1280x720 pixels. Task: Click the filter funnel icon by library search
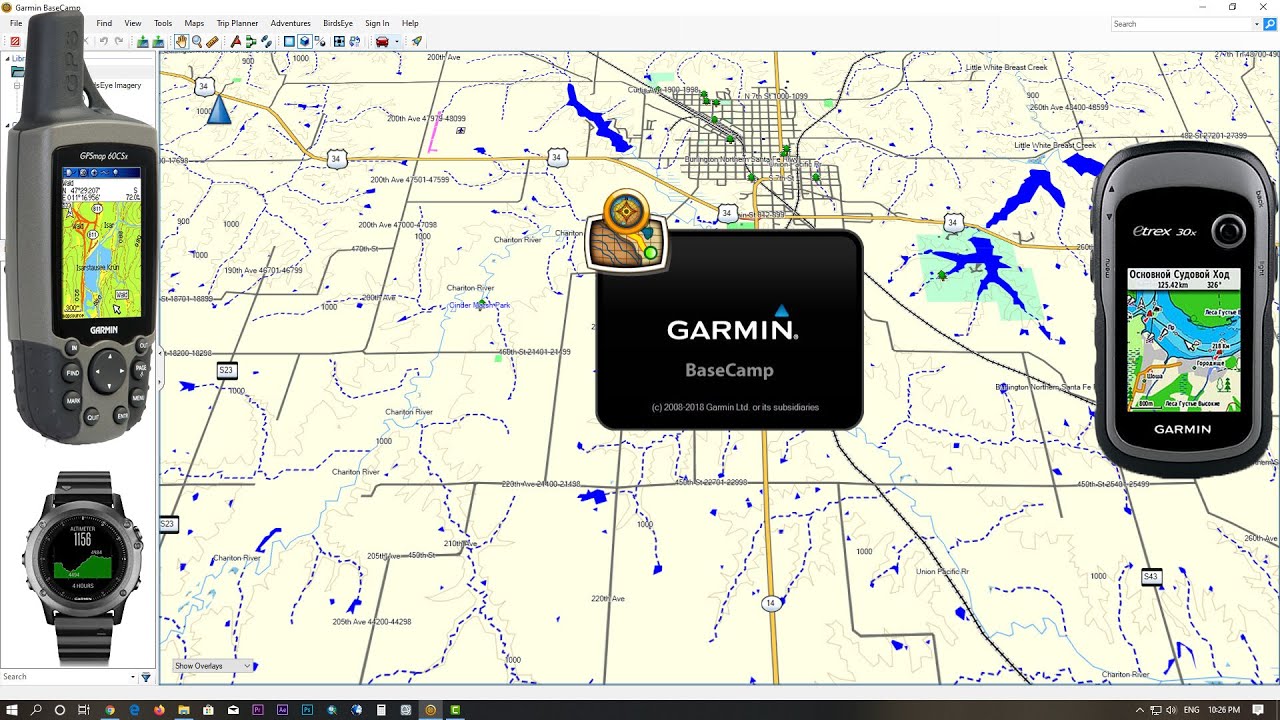tap(145, 677)
